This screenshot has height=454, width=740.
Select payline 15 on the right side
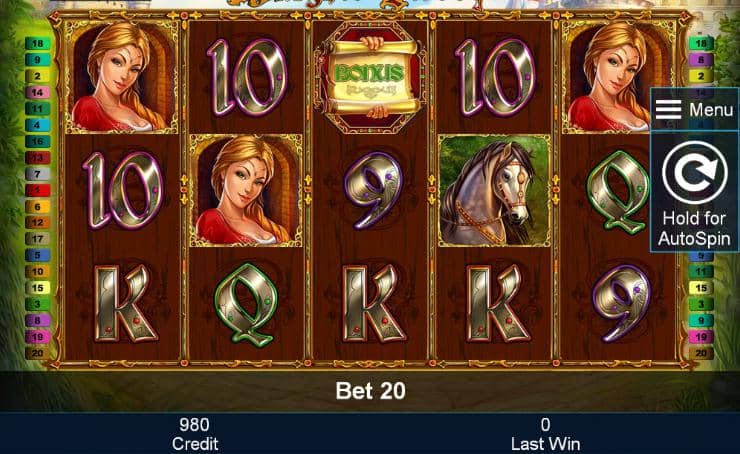click(x=701, y=288)
